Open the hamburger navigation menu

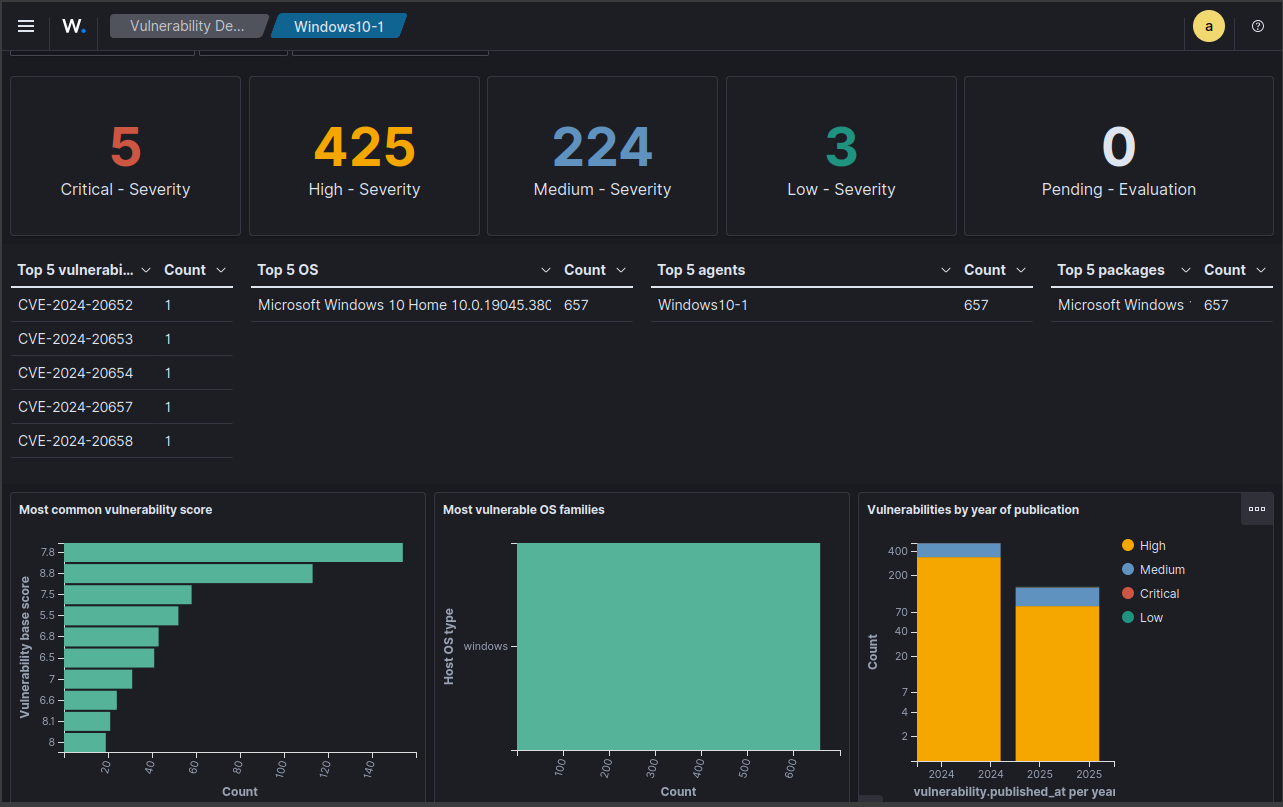26,26
